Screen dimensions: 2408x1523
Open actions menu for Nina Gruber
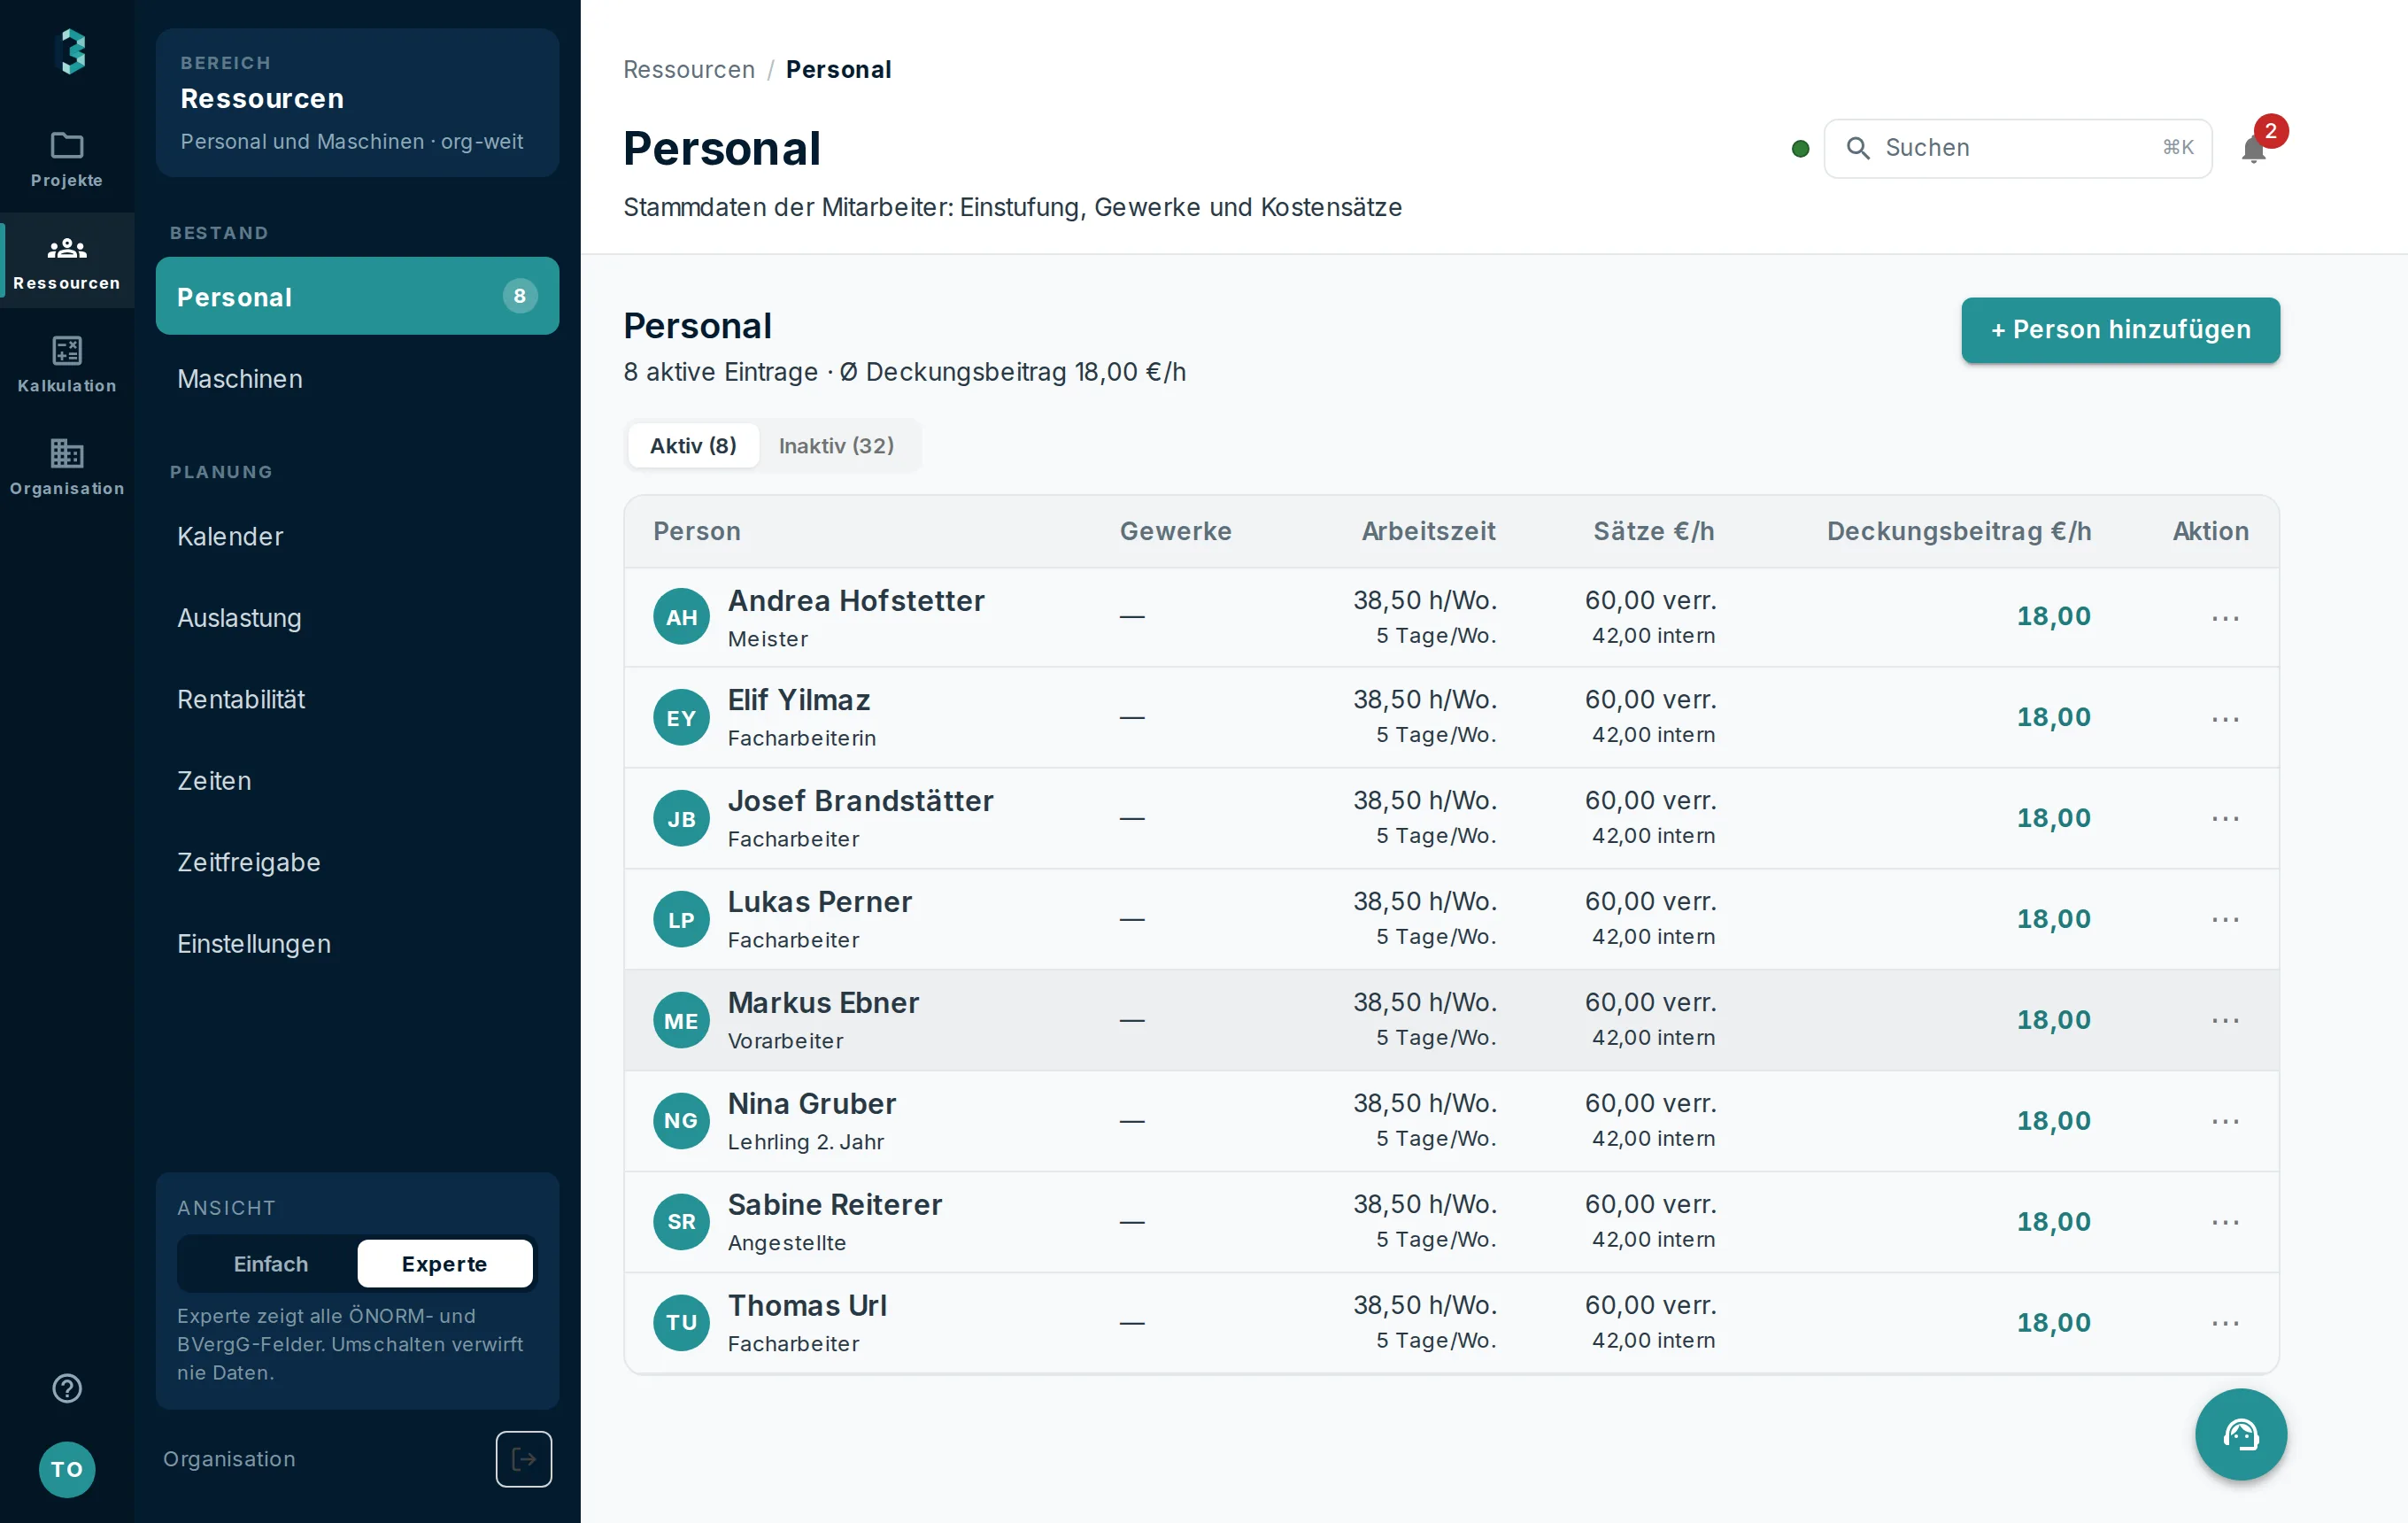click(x=2225, y=1121)
